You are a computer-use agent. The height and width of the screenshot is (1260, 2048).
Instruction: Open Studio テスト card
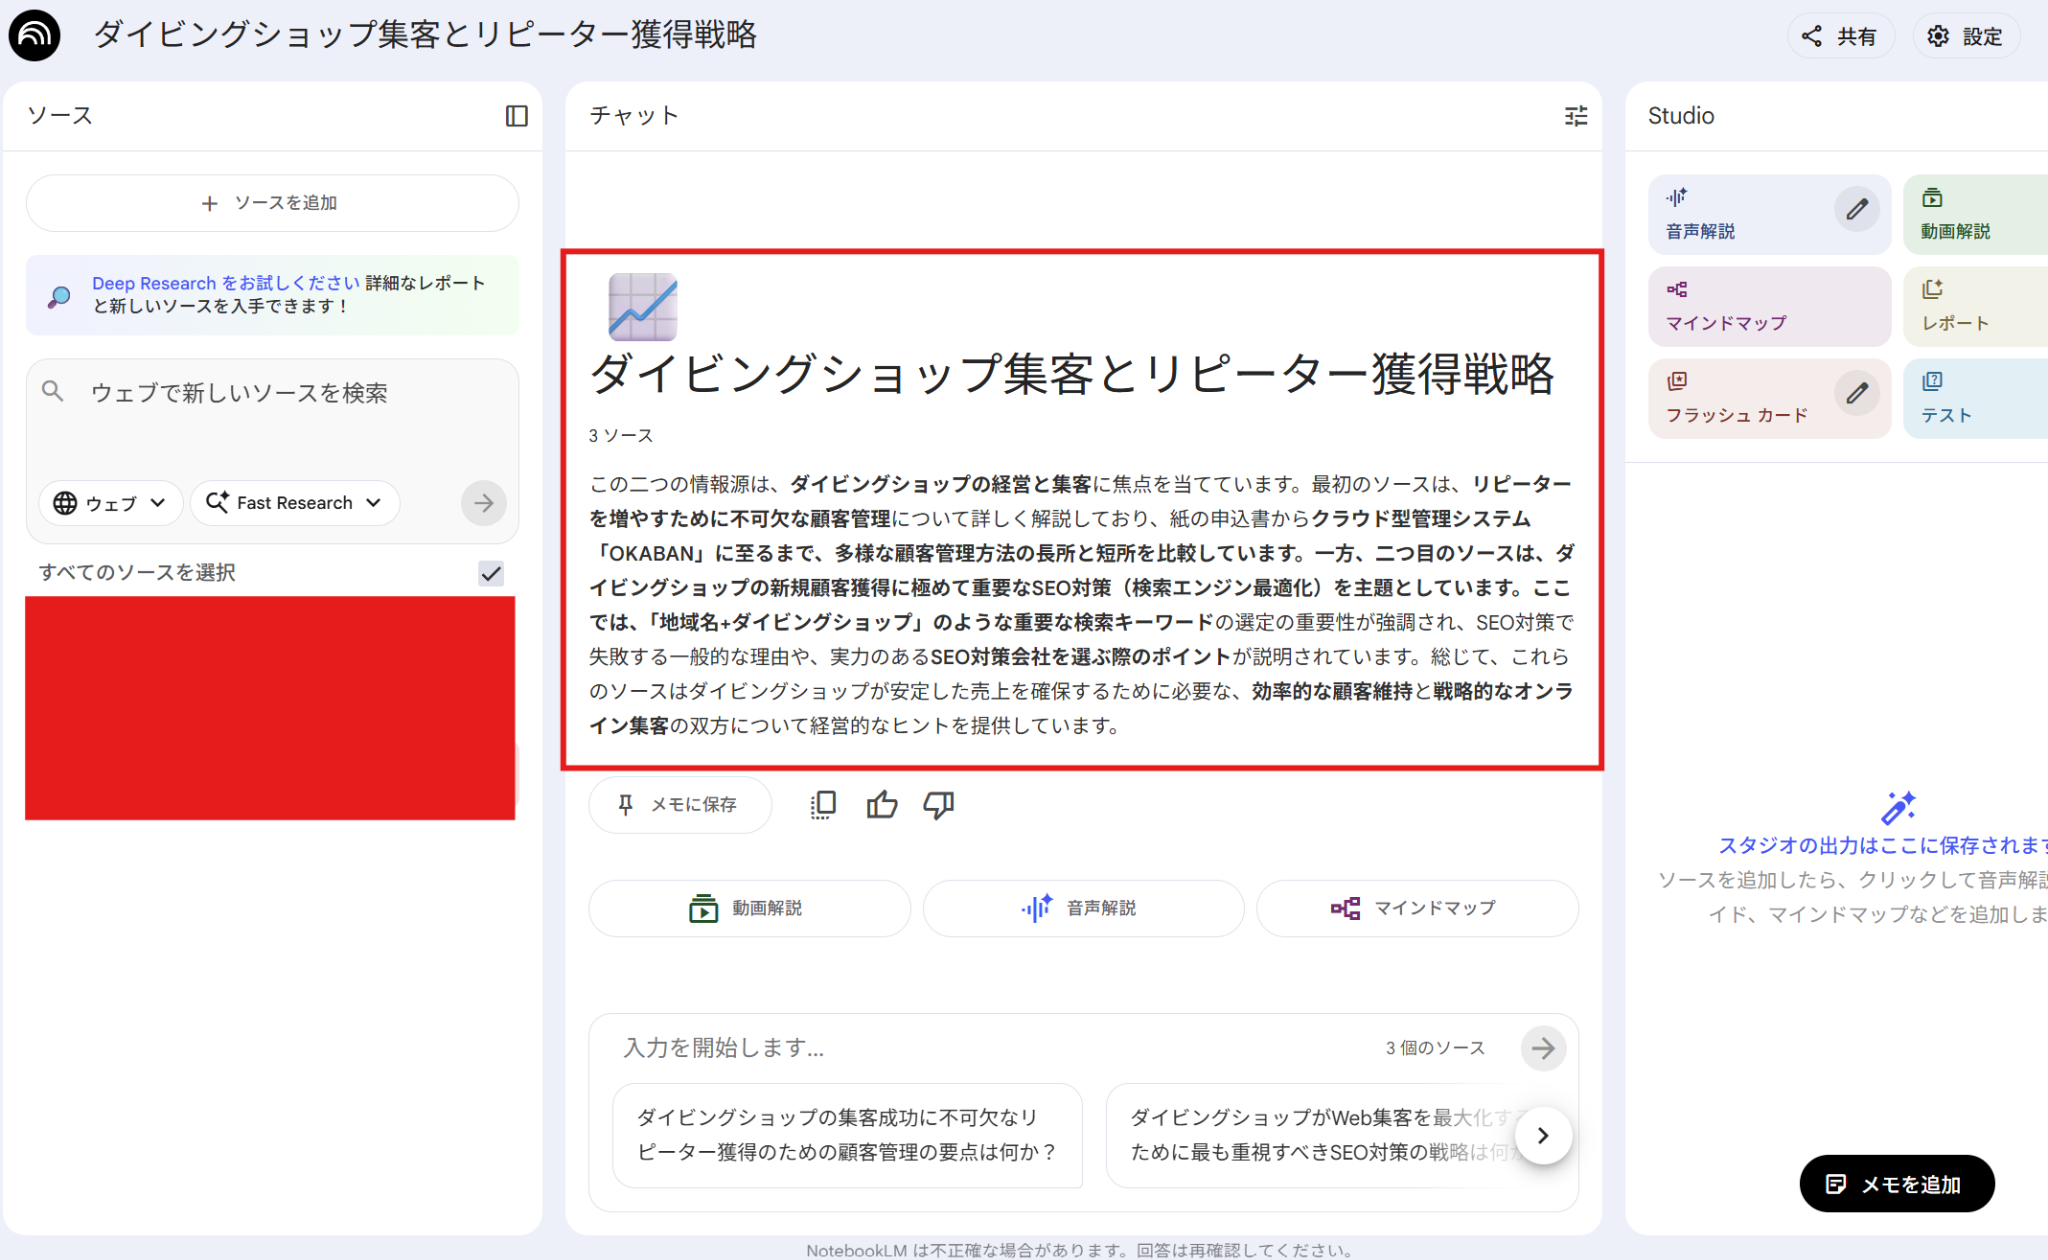(x=1975, y=398)
